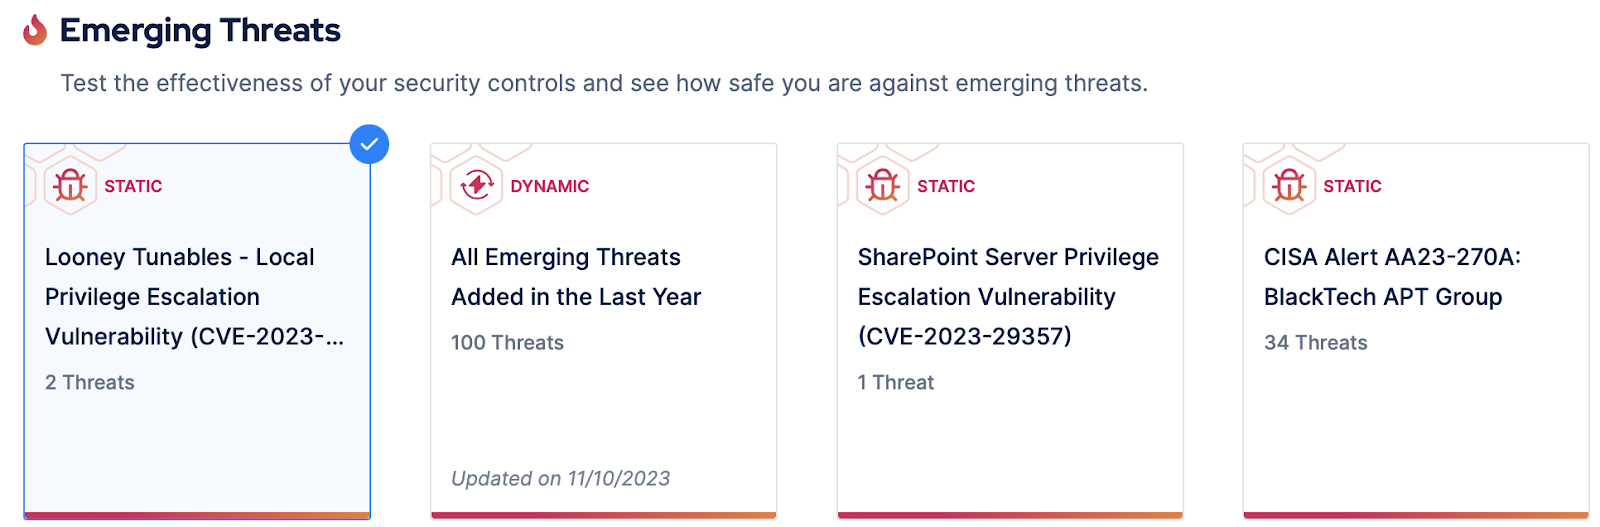Click the STATIC label on CISA Alert card
Image resolution: width=1600 pixels, height=527 pixels.
click(1352, 186)
